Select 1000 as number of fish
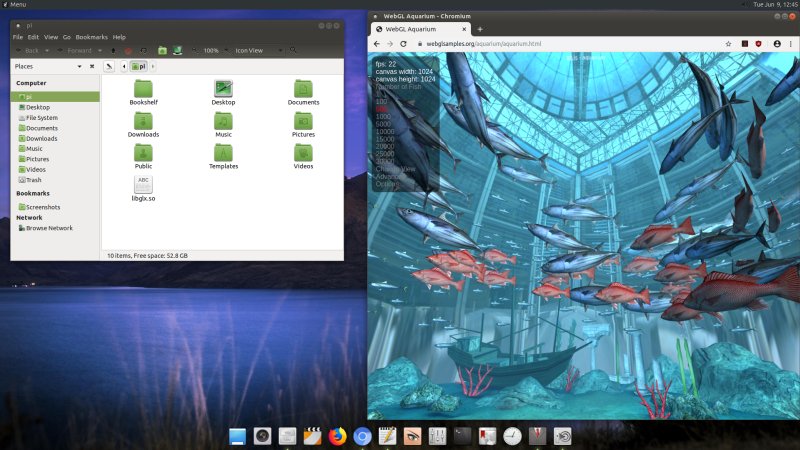This screenshot has height=450, width=800. pyautogui.click(x=383, y=117)
